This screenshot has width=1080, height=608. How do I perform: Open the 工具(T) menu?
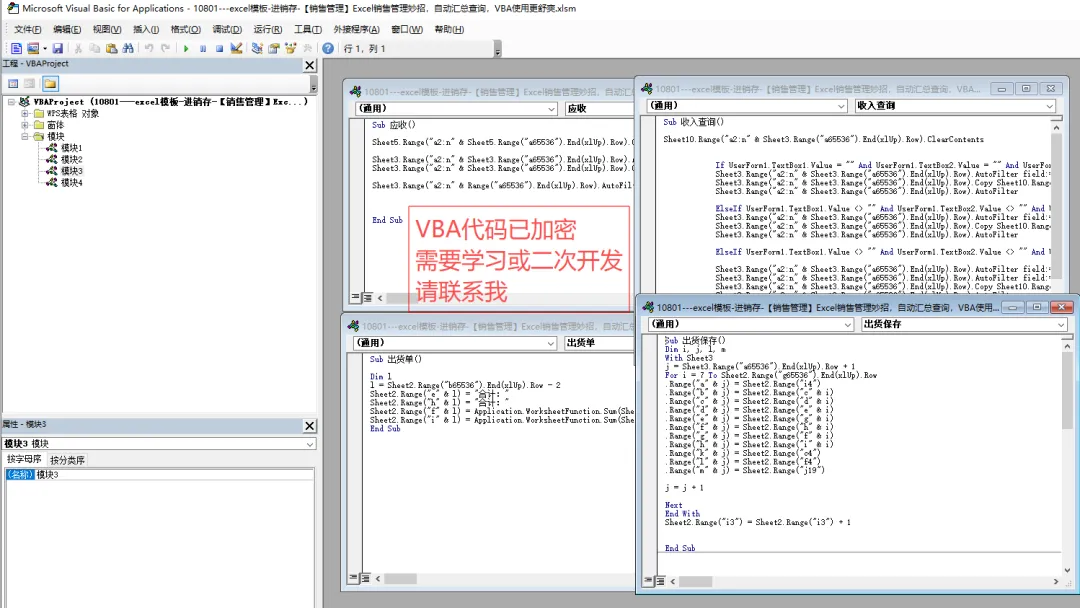point(307,29)
